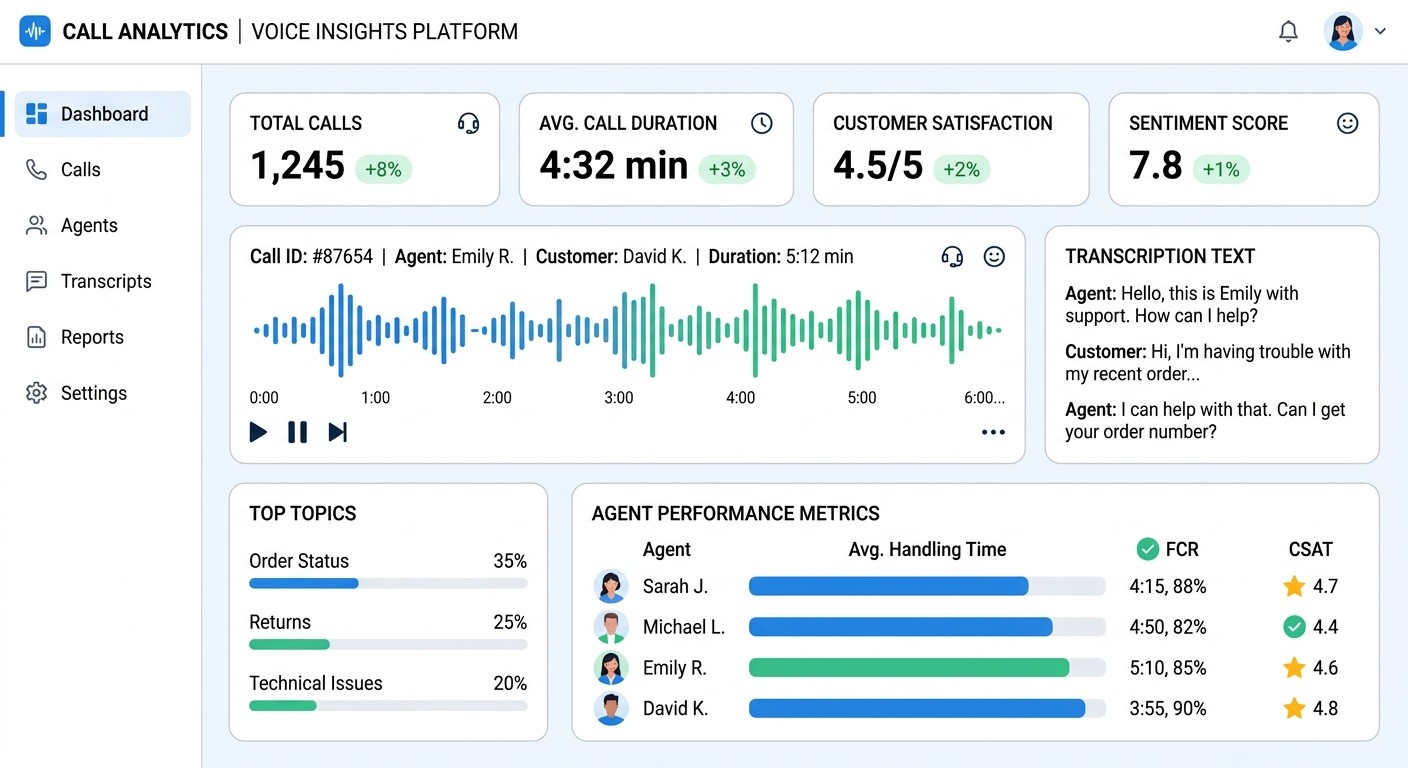Image resolution: width=1408 pixels, height=768 pixels.
Task: Click the Returns progress bar
Action: tap(388, 644)
